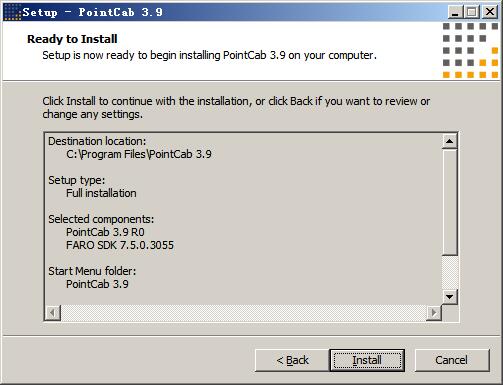503x385 pixels.
Task: Click the FARO SDK 7.5.0.3055 component line
Action: (120, 245)
